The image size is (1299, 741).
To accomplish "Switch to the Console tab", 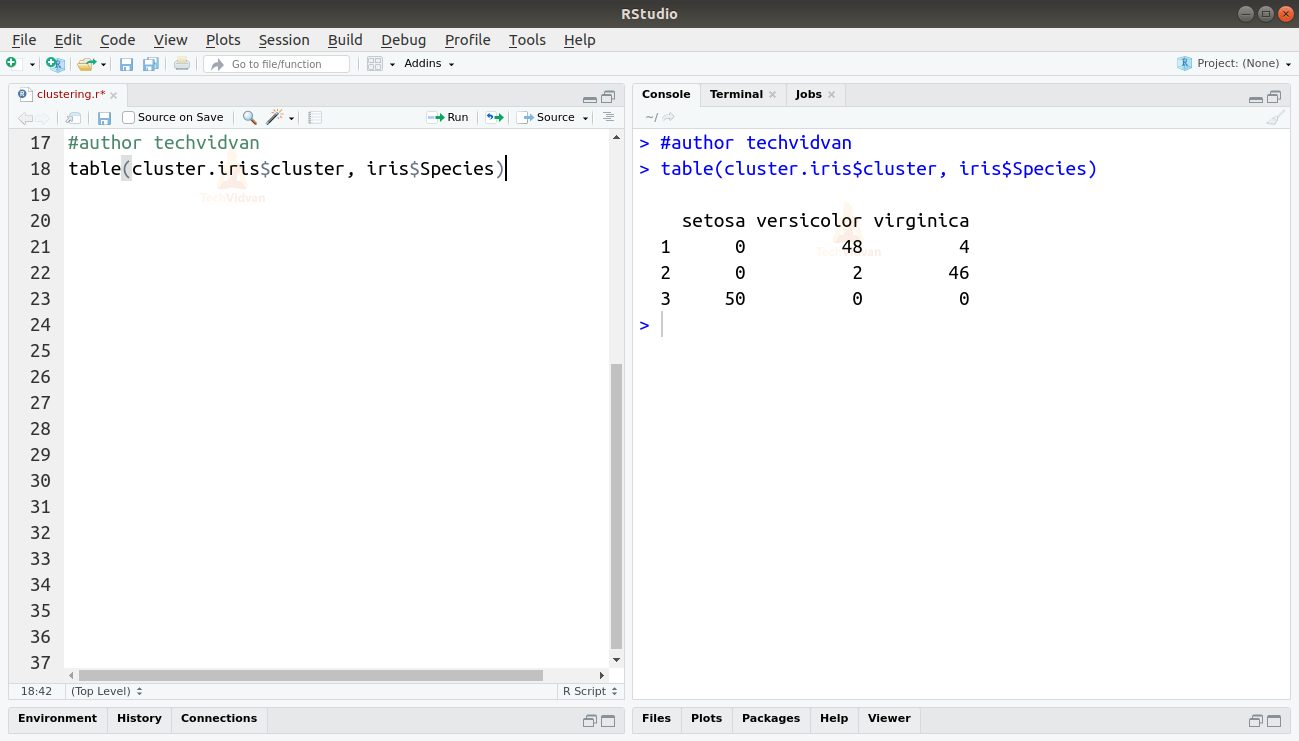I will 666,94.
